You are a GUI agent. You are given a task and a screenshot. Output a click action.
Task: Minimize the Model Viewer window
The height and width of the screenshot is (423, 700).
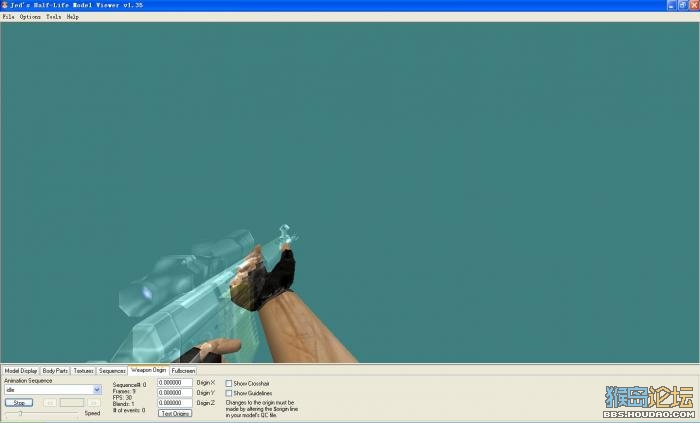tap(672, 5)
